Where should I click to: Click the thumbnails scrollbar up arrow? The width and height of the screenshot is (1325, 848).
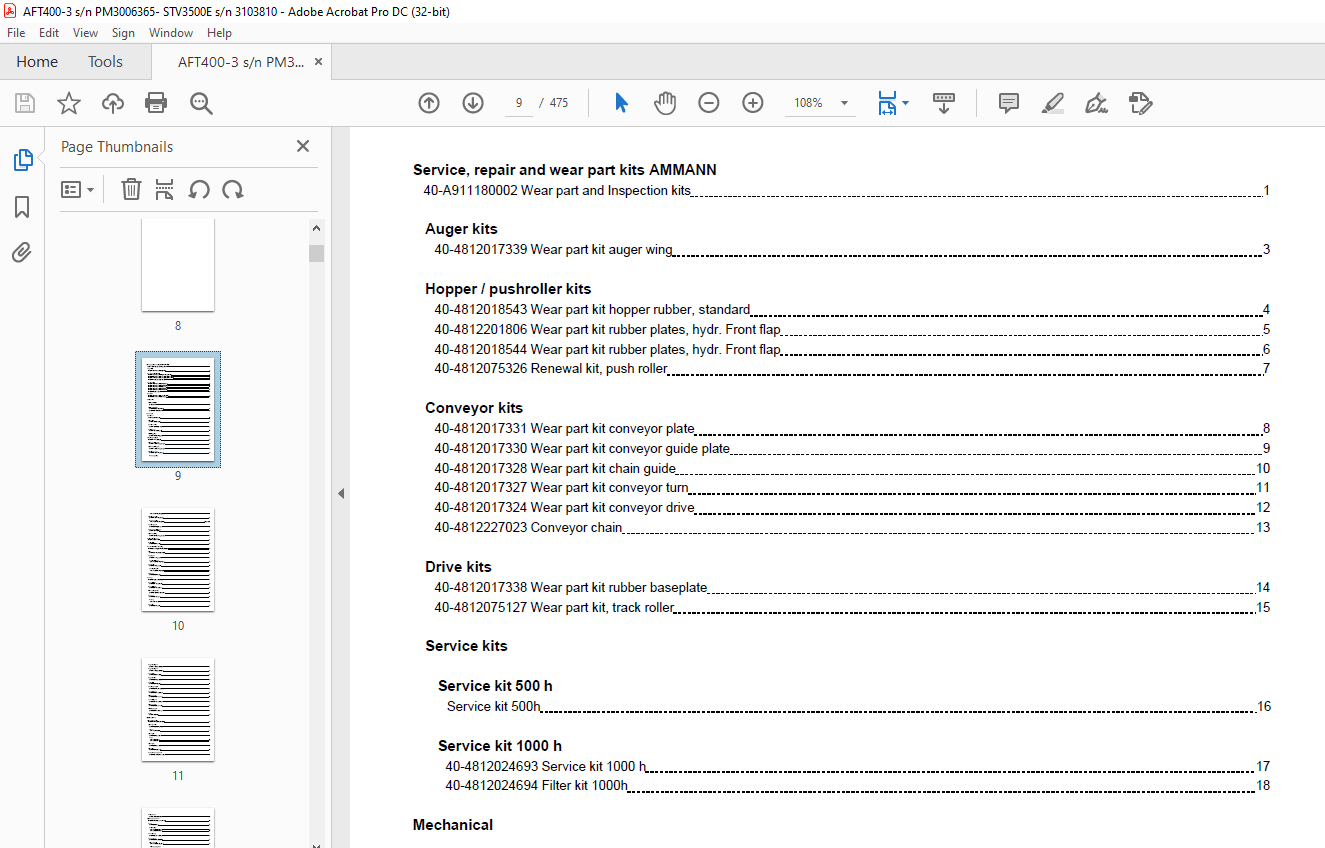click(317, 228)
